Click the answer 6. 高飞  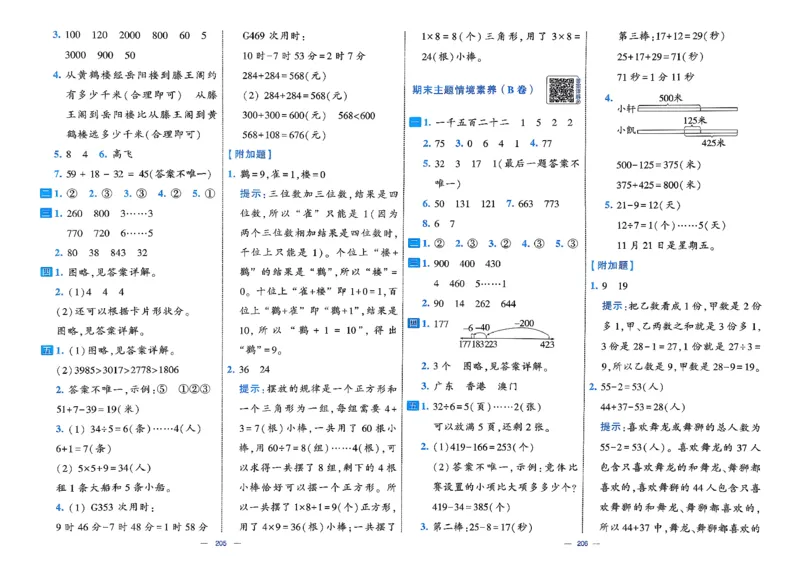pos(115,154)
